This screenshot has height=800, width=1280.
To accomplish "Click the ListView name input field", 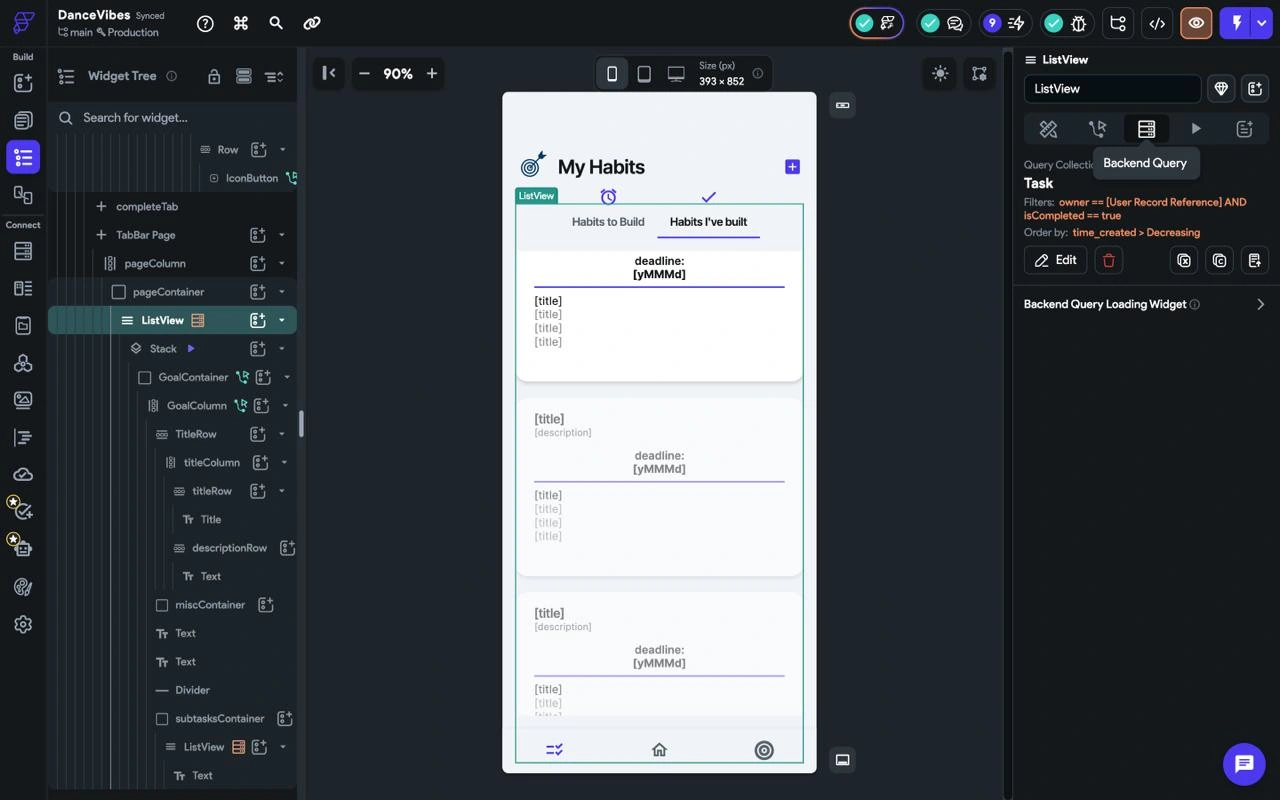I will pyautogui.click(x=1112, y=89).
